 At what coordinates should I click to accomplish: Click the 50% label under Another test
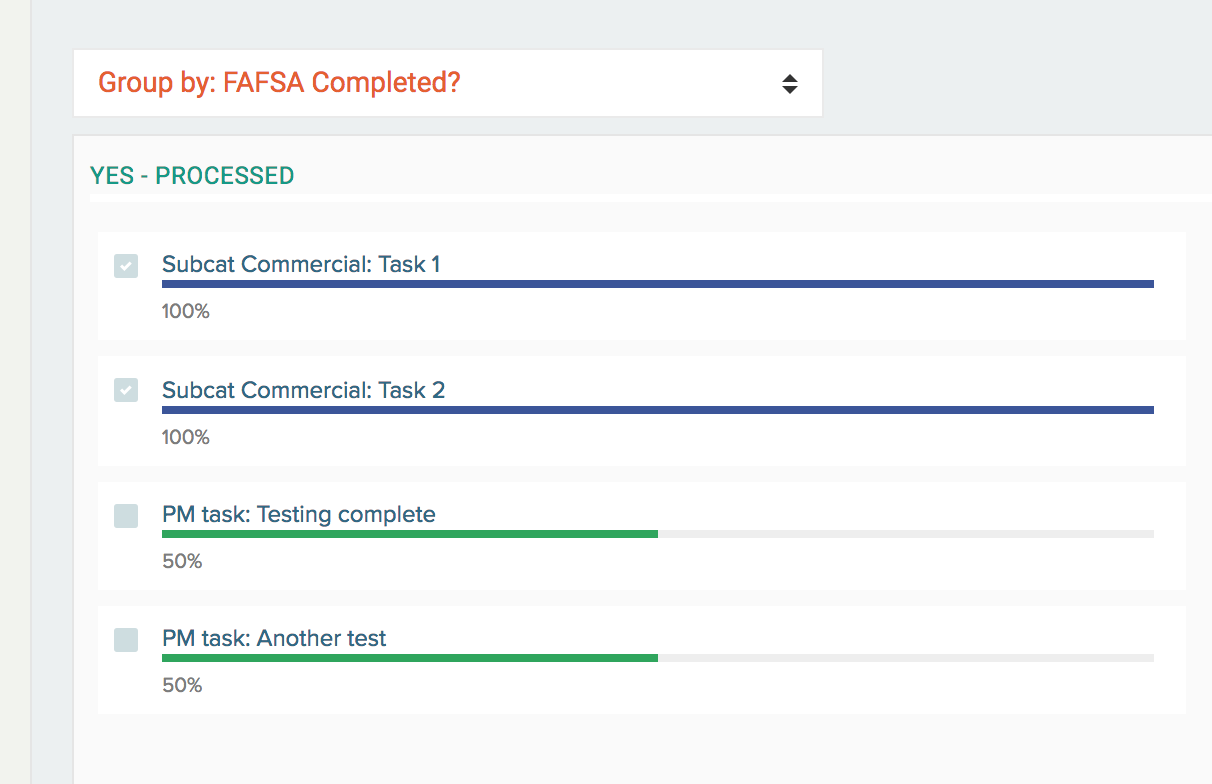tap(182, 685)
